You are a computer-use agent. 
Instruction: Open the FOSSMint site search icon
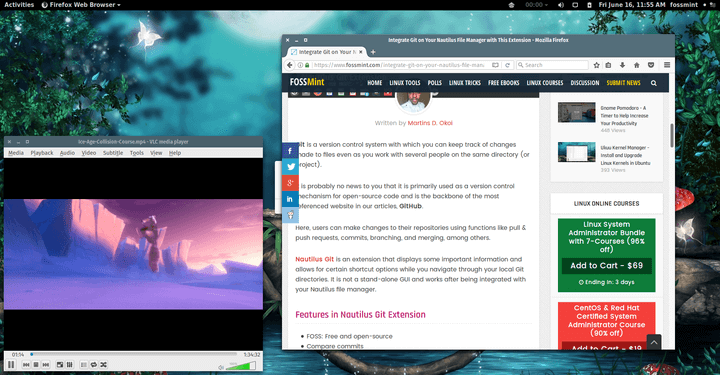point(653,83)
